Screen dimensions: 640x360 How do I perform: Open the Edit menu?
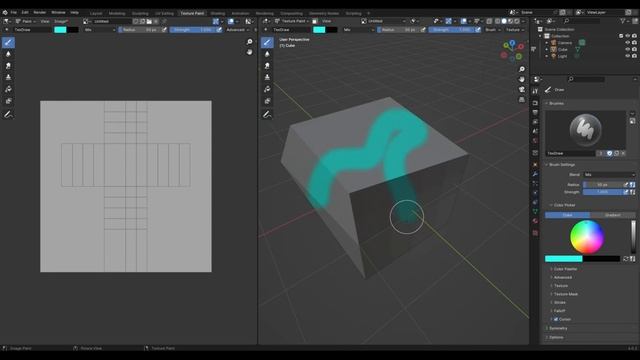(25, 13)
